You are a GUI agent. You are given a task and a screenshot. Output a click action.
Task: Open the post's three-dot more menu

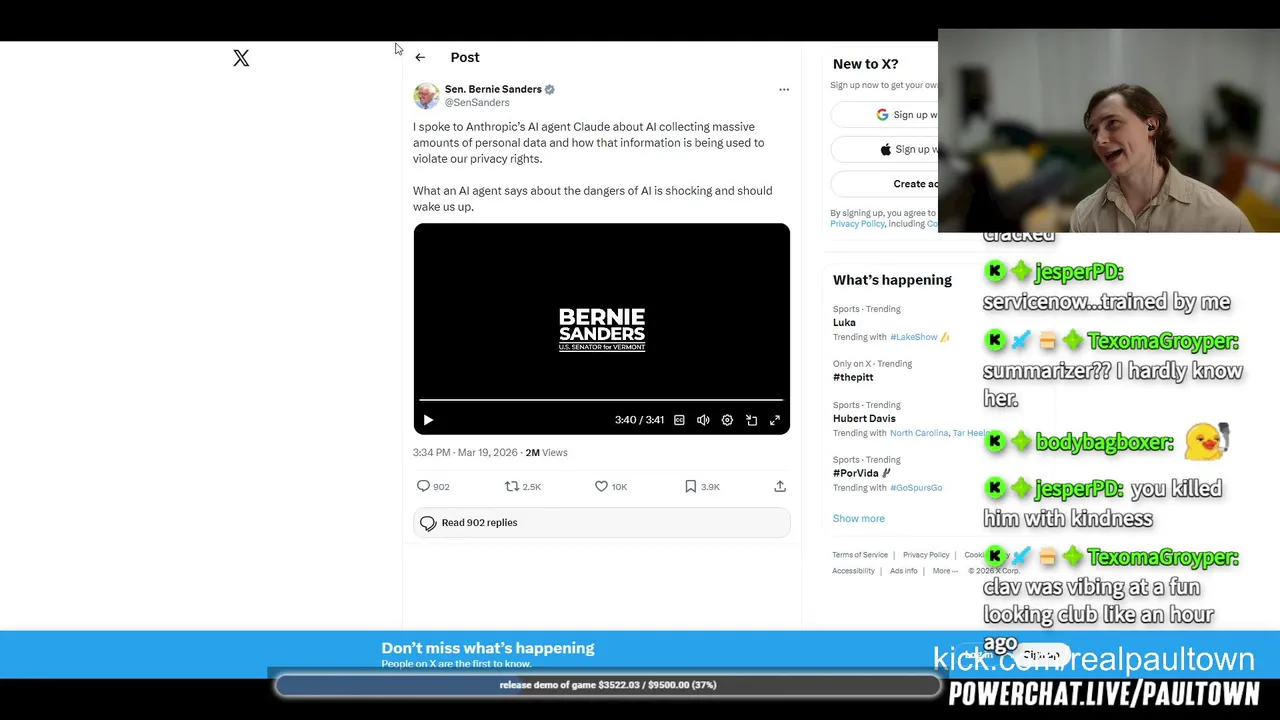point(784,89)
